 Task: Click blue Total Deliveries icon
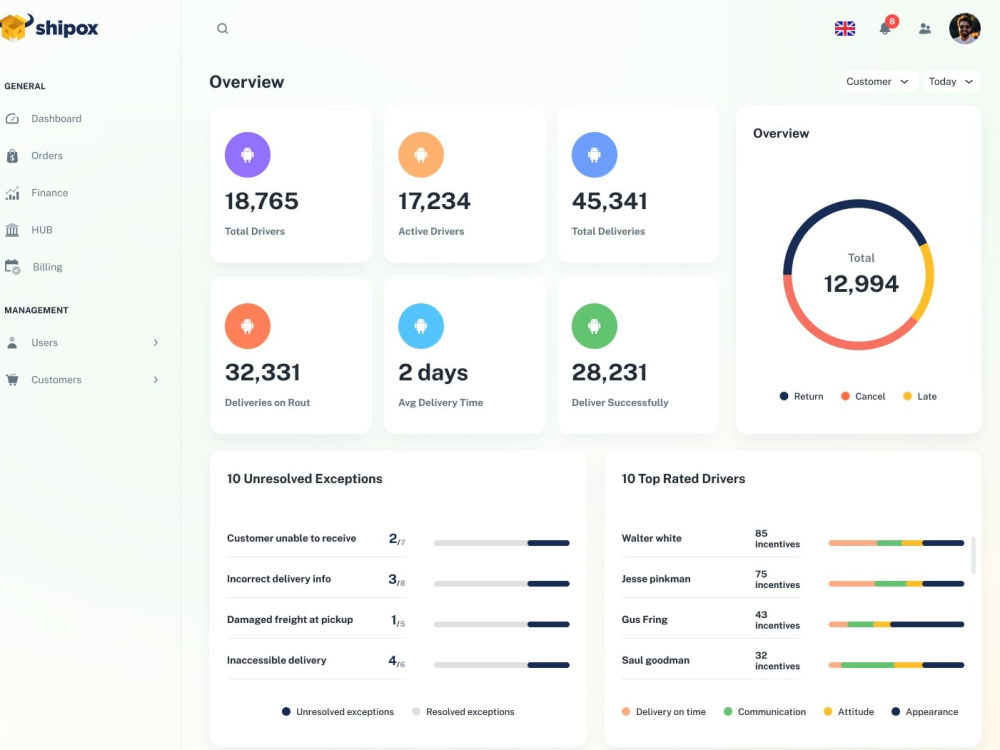click(594, 155)
